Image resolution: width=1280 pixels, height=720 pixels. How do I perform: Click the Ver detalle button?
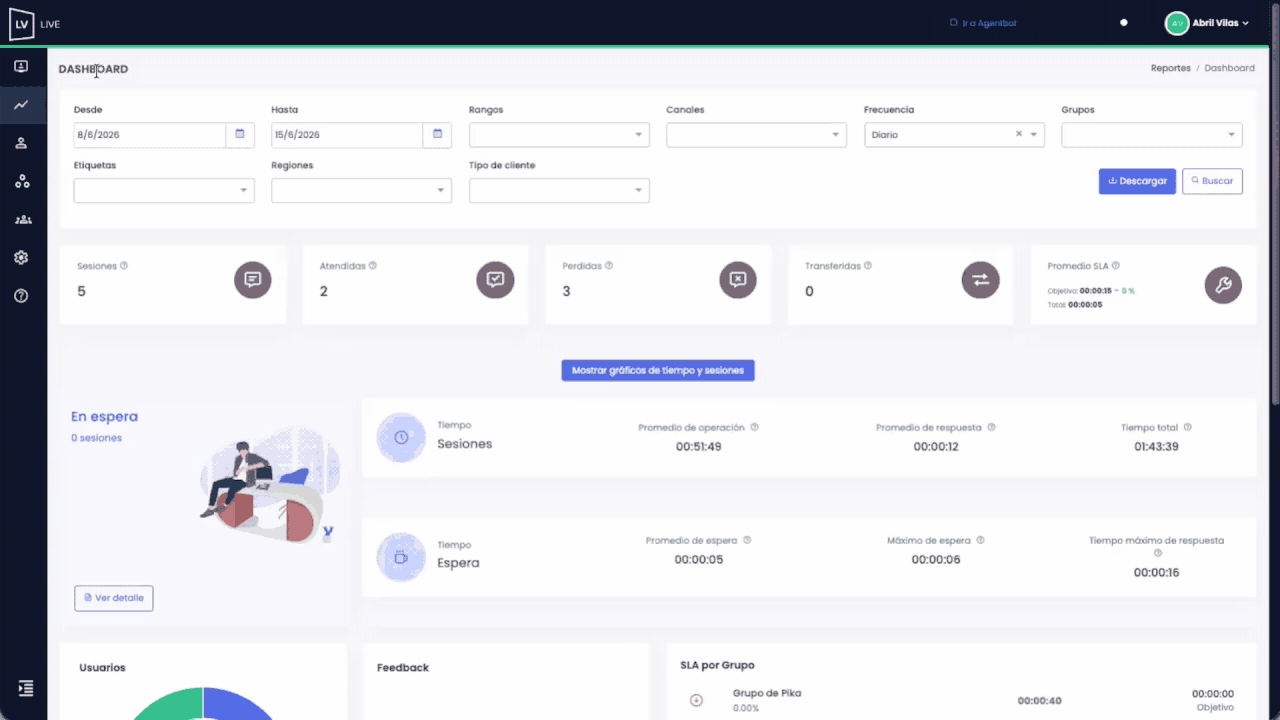(x=114, y=598)
